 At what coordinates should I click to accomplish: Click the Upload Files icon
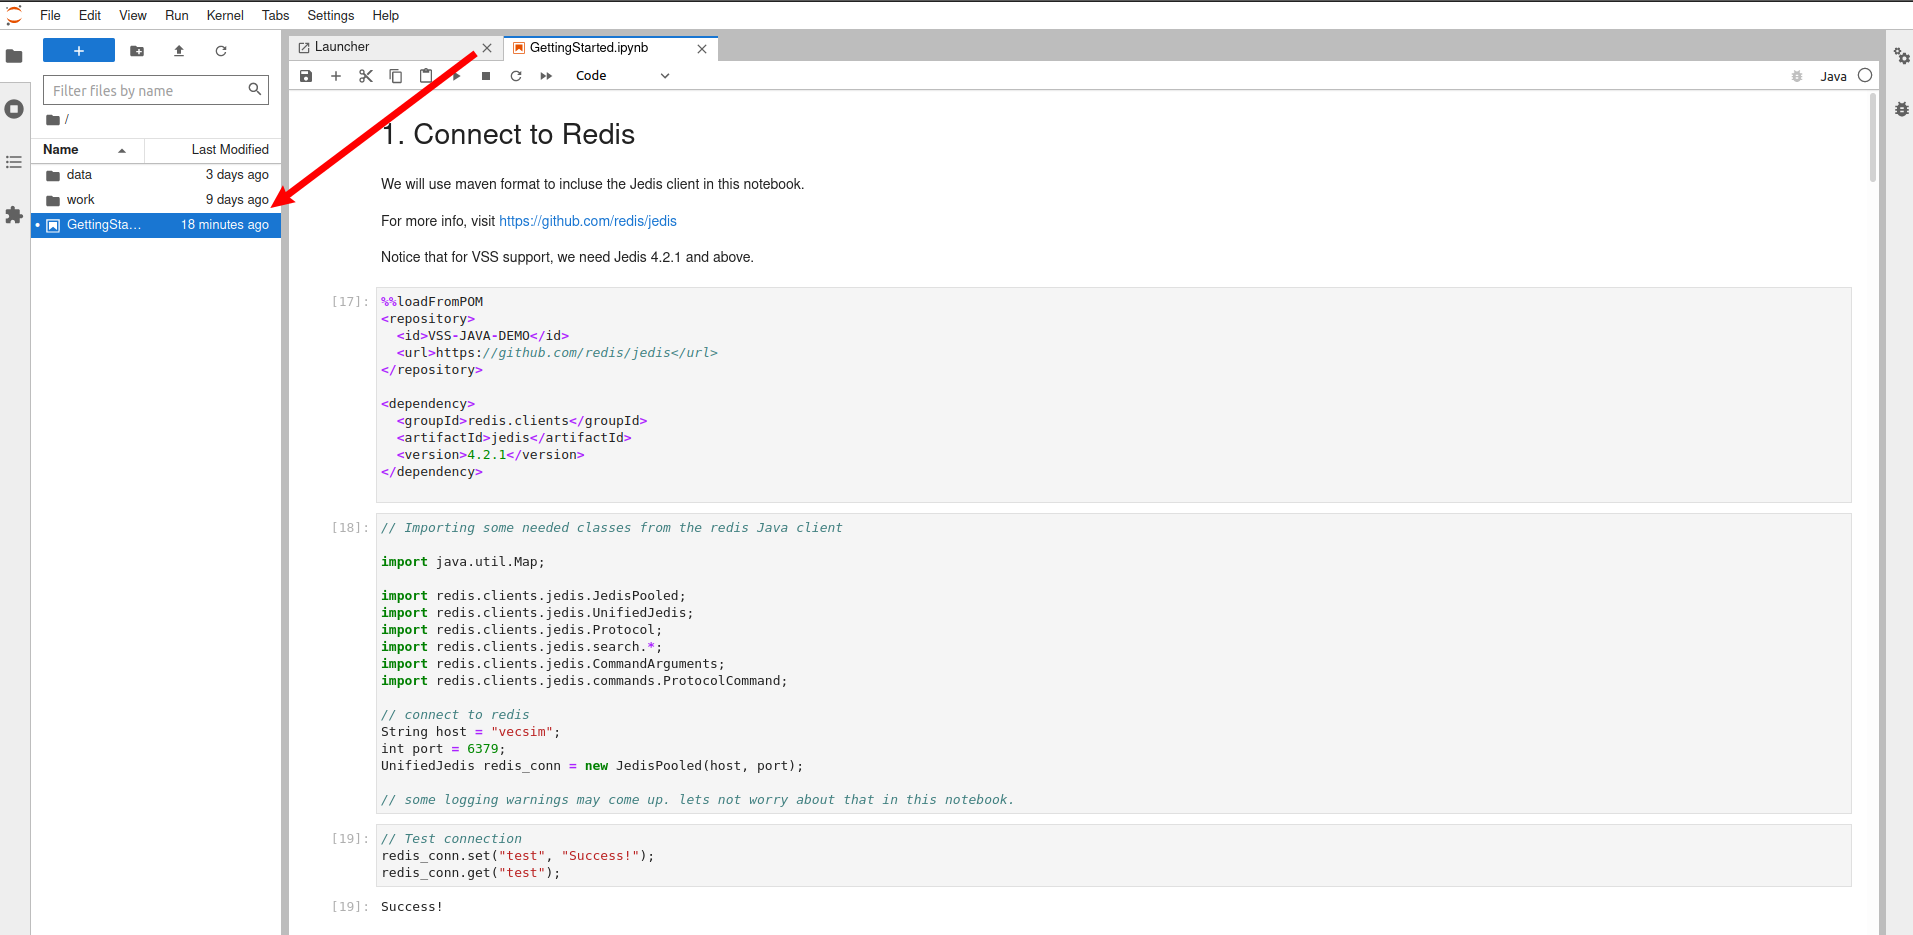(179, 51)
